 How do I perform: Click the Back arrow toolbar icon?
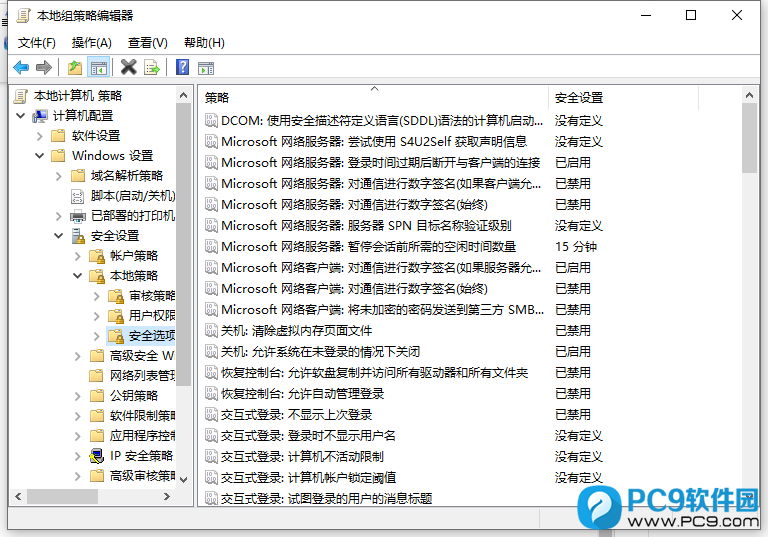click(21, 67)
